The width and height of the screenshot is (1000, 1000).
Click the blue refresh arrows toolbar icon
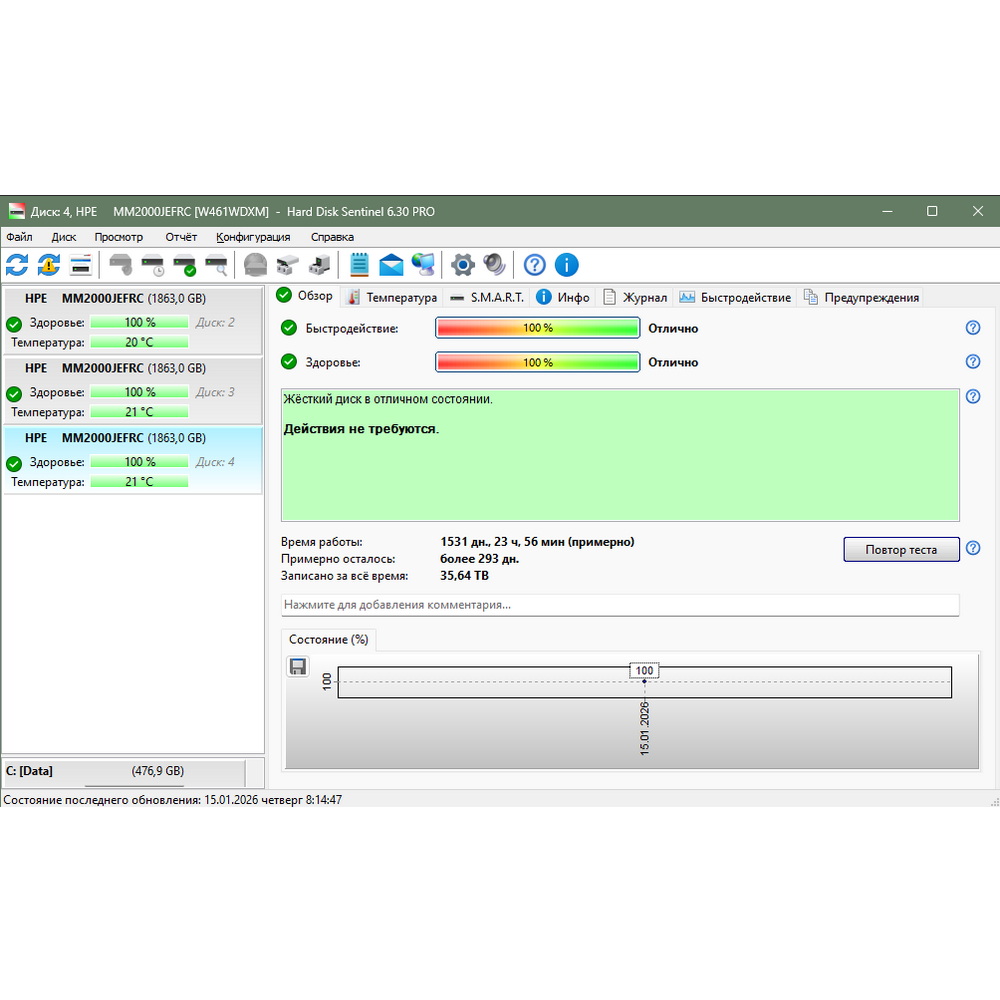tap(17, 265)
